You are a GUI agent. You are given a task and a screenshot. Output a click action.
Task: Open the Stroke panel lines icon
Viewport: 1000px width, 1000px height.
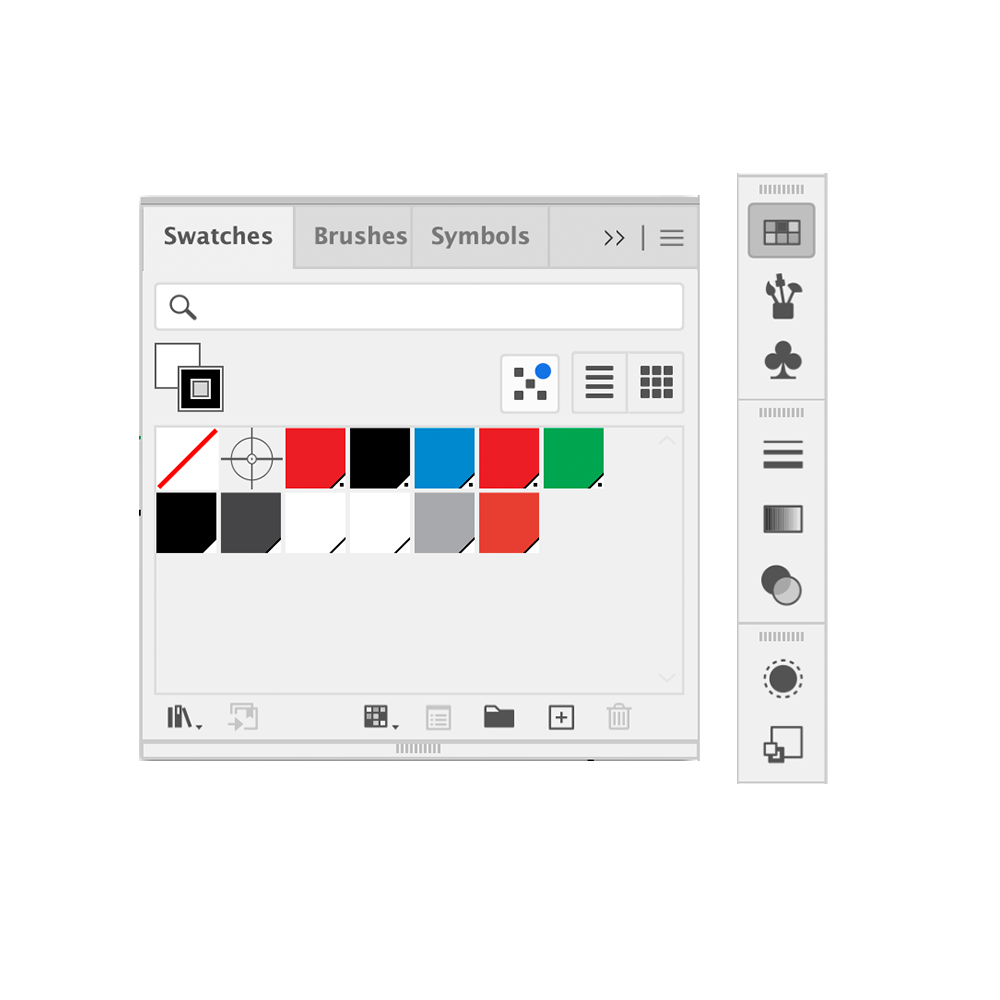click(x=783, y=455)
